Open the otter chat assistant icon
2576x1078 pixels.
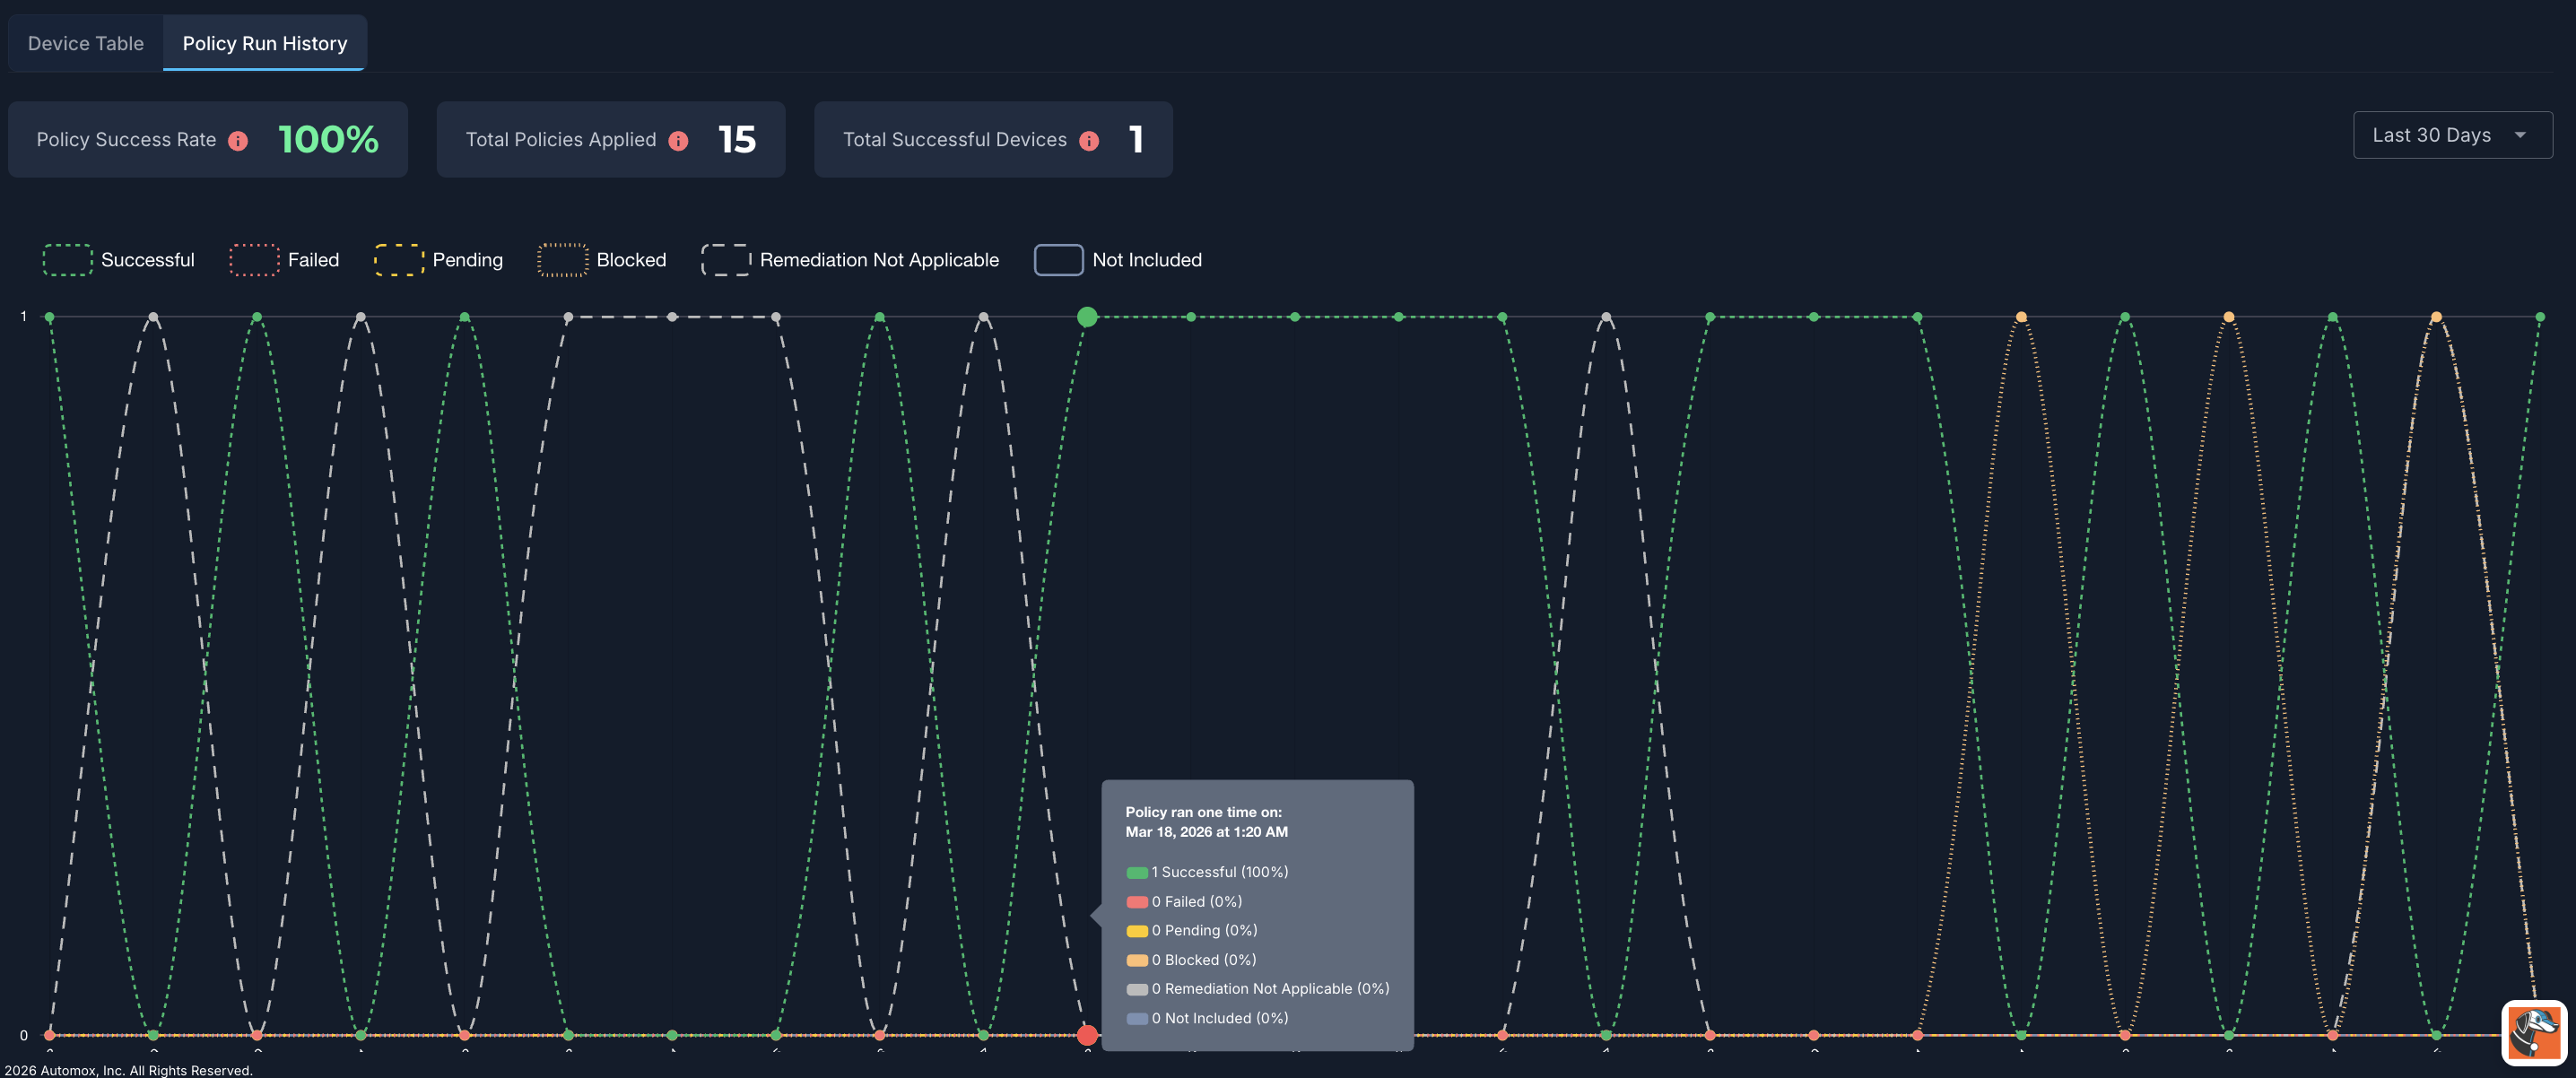click(2533, 1031)
